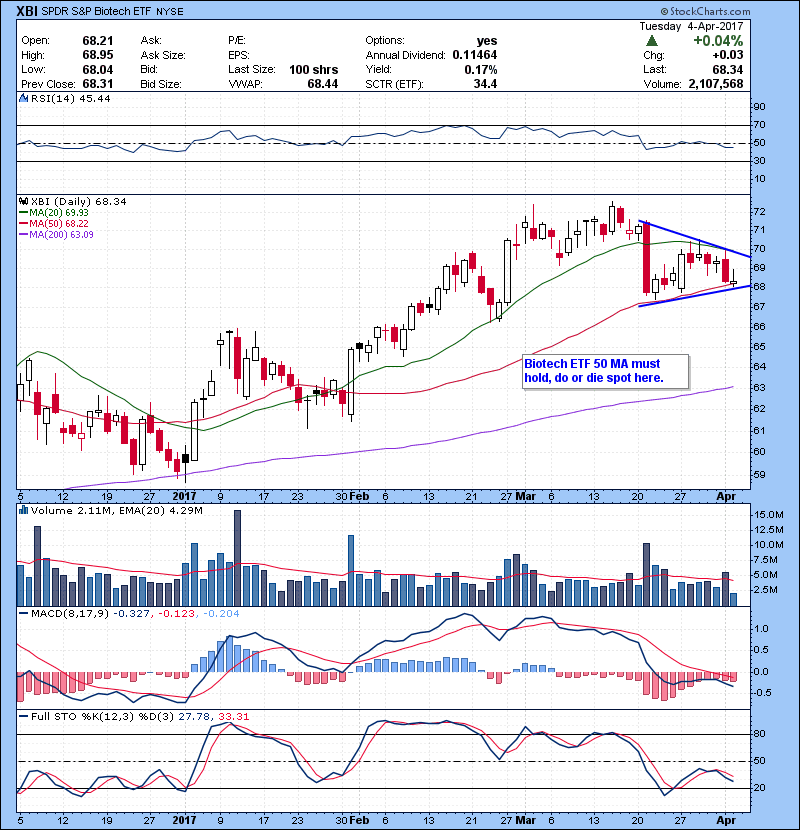Click the date Tuesday 4-Apr-2017
Viewport: 800px width, 830px height.
coord(691,26)
